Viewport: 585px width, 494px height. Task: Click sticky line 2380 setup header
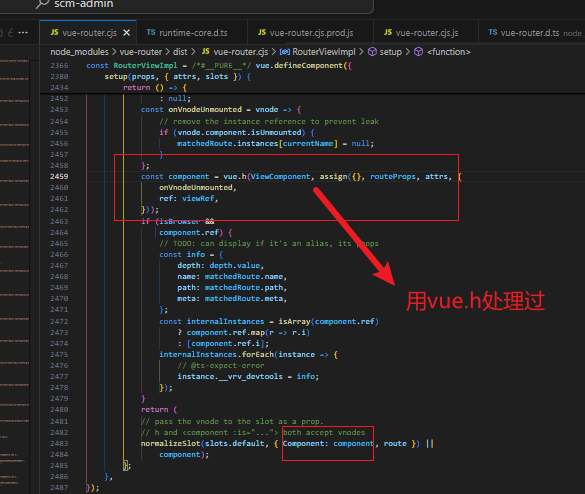pyautogui.click(x=178, y=76)
